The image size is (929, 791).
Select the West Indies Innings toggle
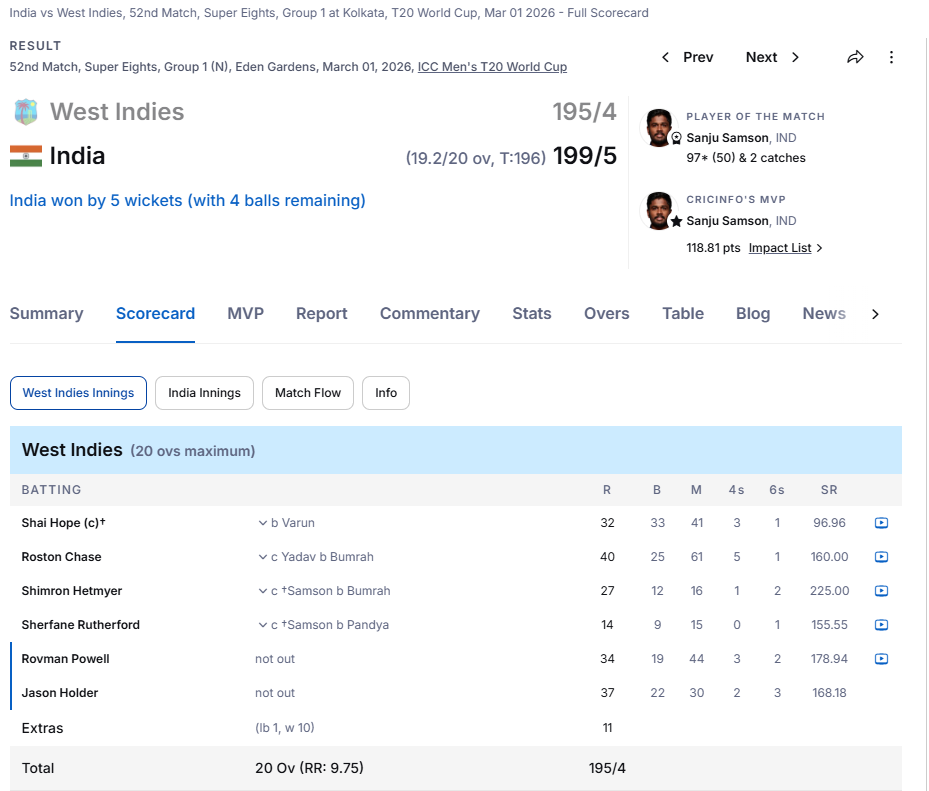coord(78,393)
